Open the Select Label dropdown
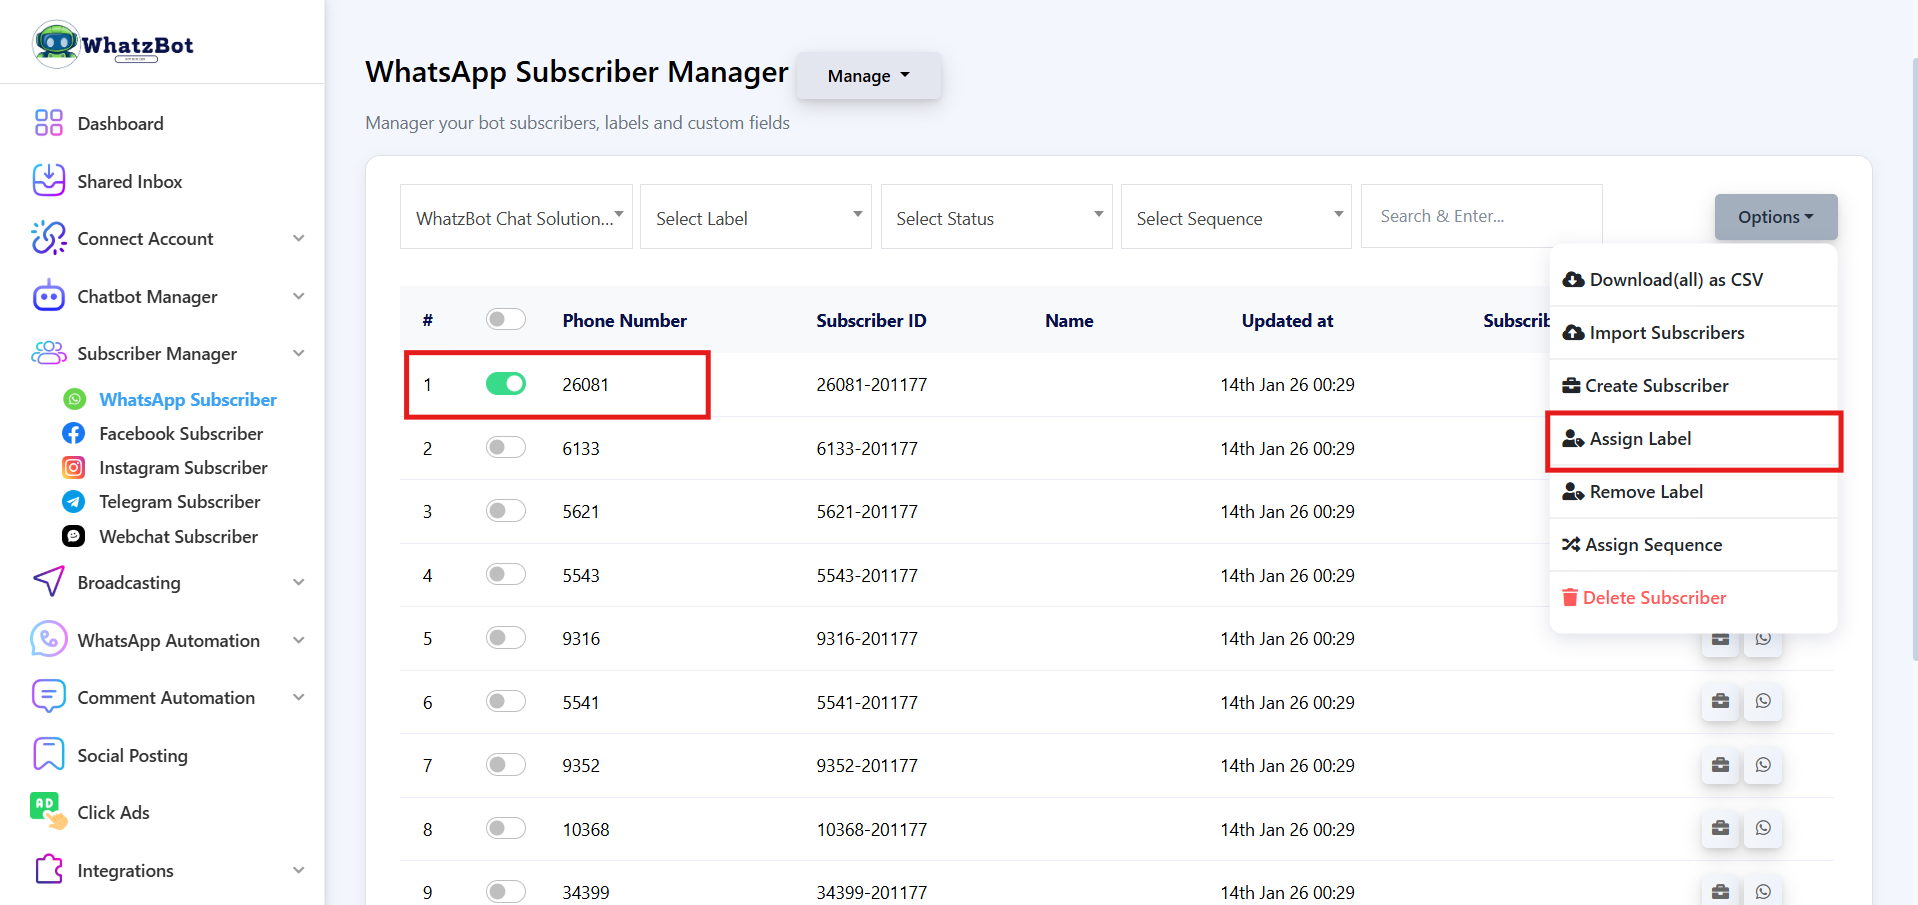This screenshot has height=905, width=1918. click(755, 217)
